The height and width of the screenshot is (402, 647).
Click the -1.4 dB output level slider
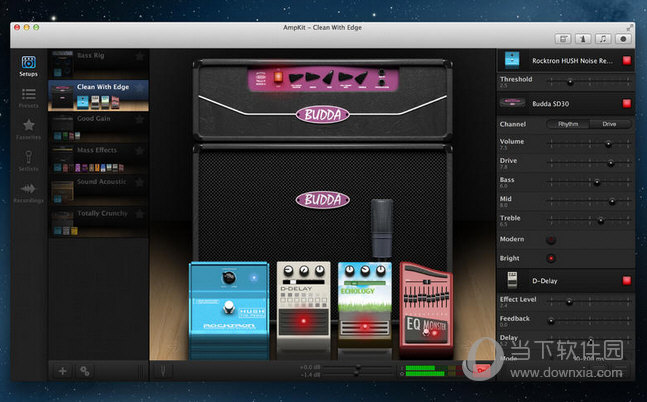coord(358,374)
